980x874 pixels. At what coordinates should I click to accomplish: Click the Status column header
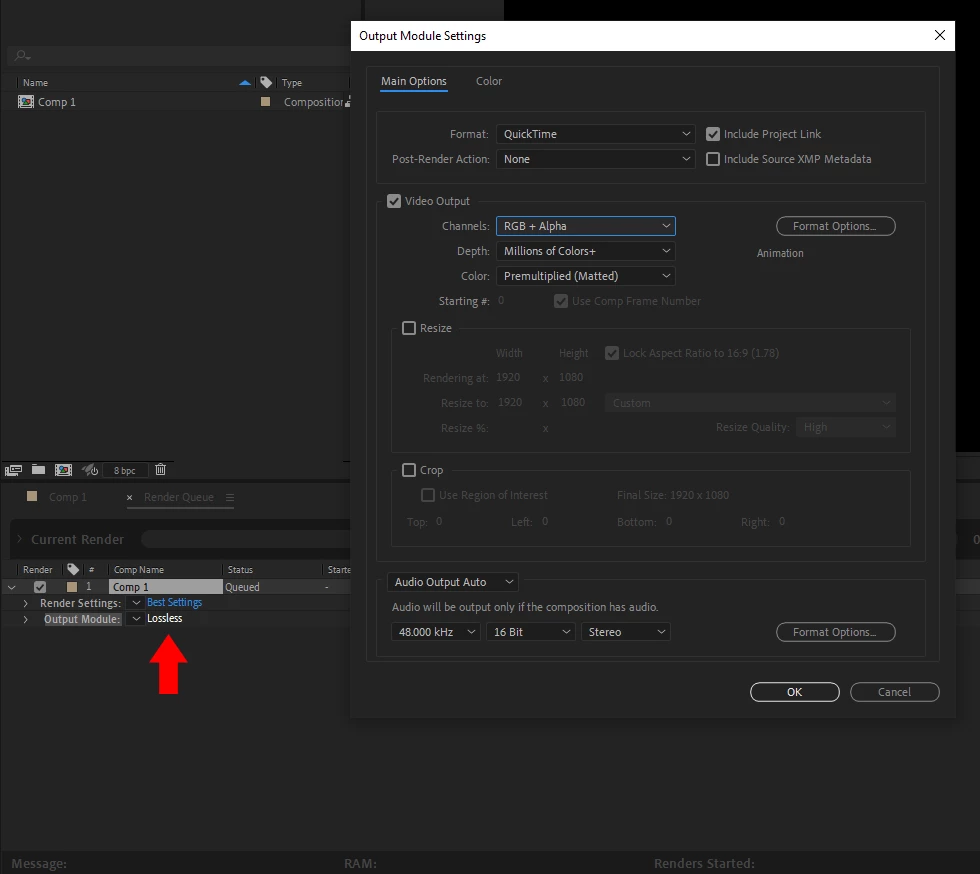pos(240,570)
